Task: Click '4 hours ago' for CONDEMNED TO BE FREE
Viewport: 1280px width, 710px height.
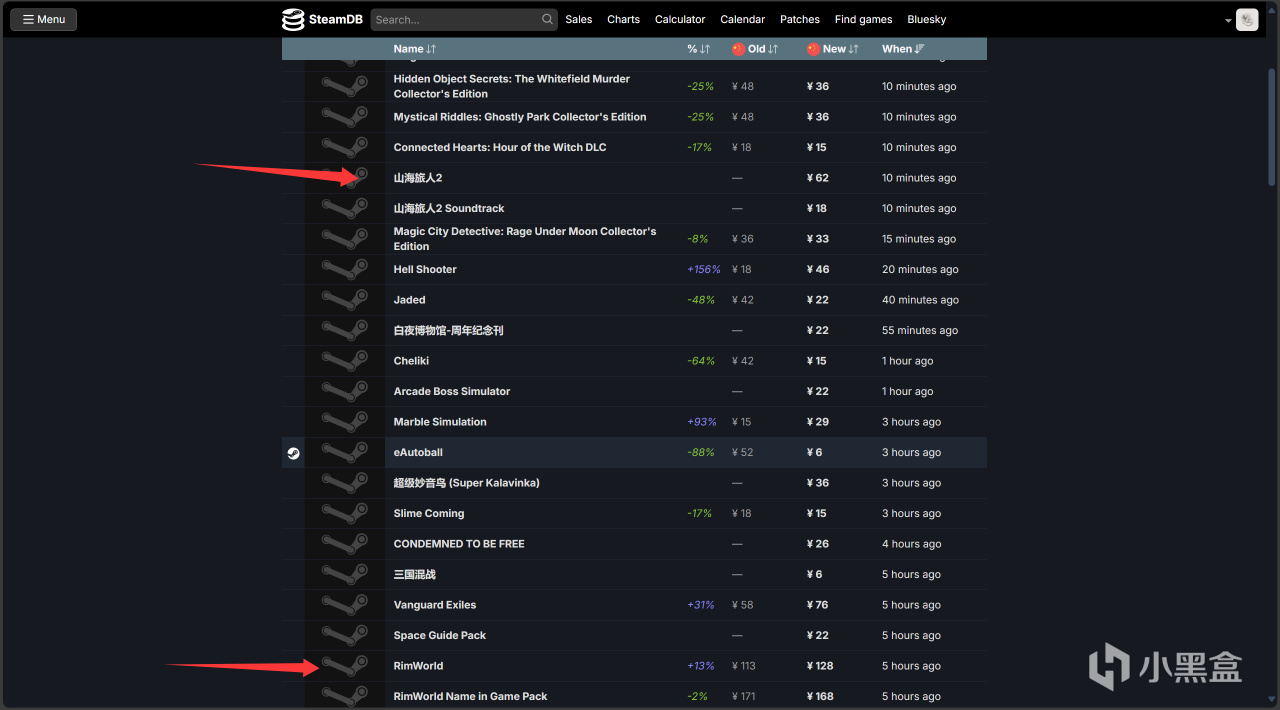Action: (x=911, y=544)
